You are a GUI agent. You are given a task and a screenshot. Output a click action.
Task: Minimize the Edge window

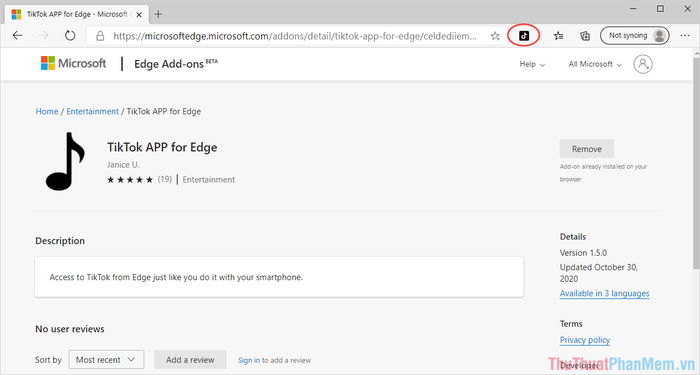633,9
